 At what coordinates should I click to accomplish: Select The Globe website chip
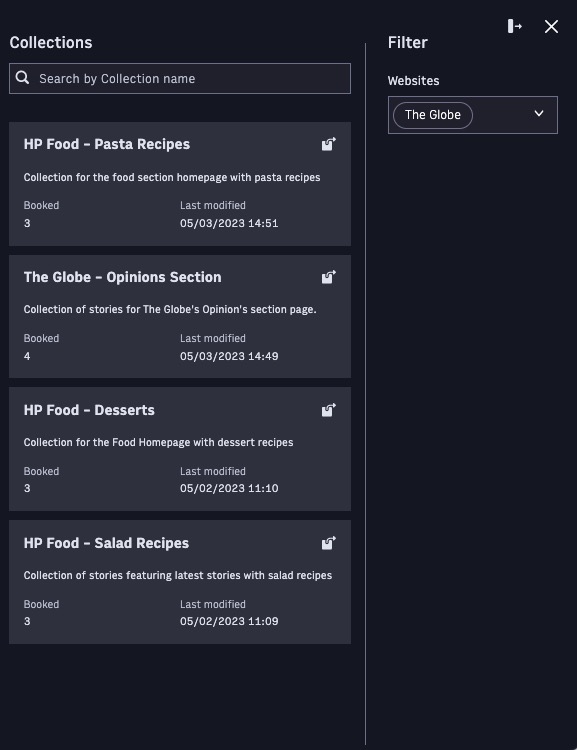tap(433, 115)
